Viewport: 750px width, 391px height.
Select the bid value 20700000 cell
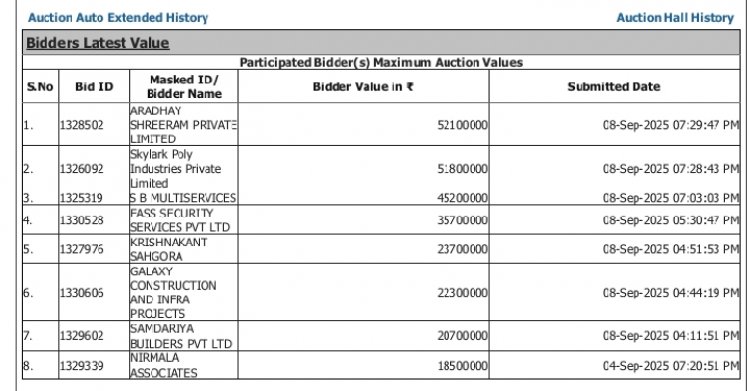[x=364, y=336]
